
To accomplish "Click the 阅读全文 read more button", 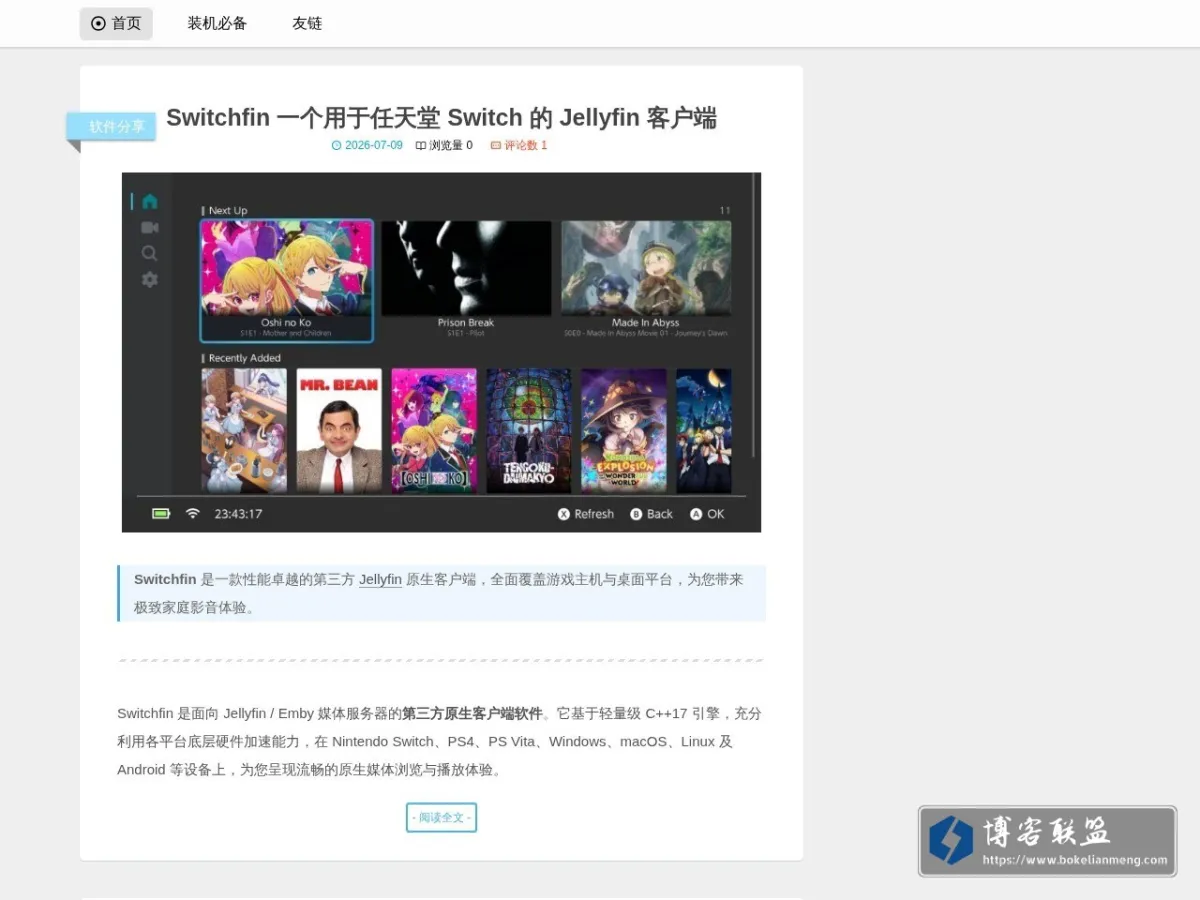I will click(441, 818).
